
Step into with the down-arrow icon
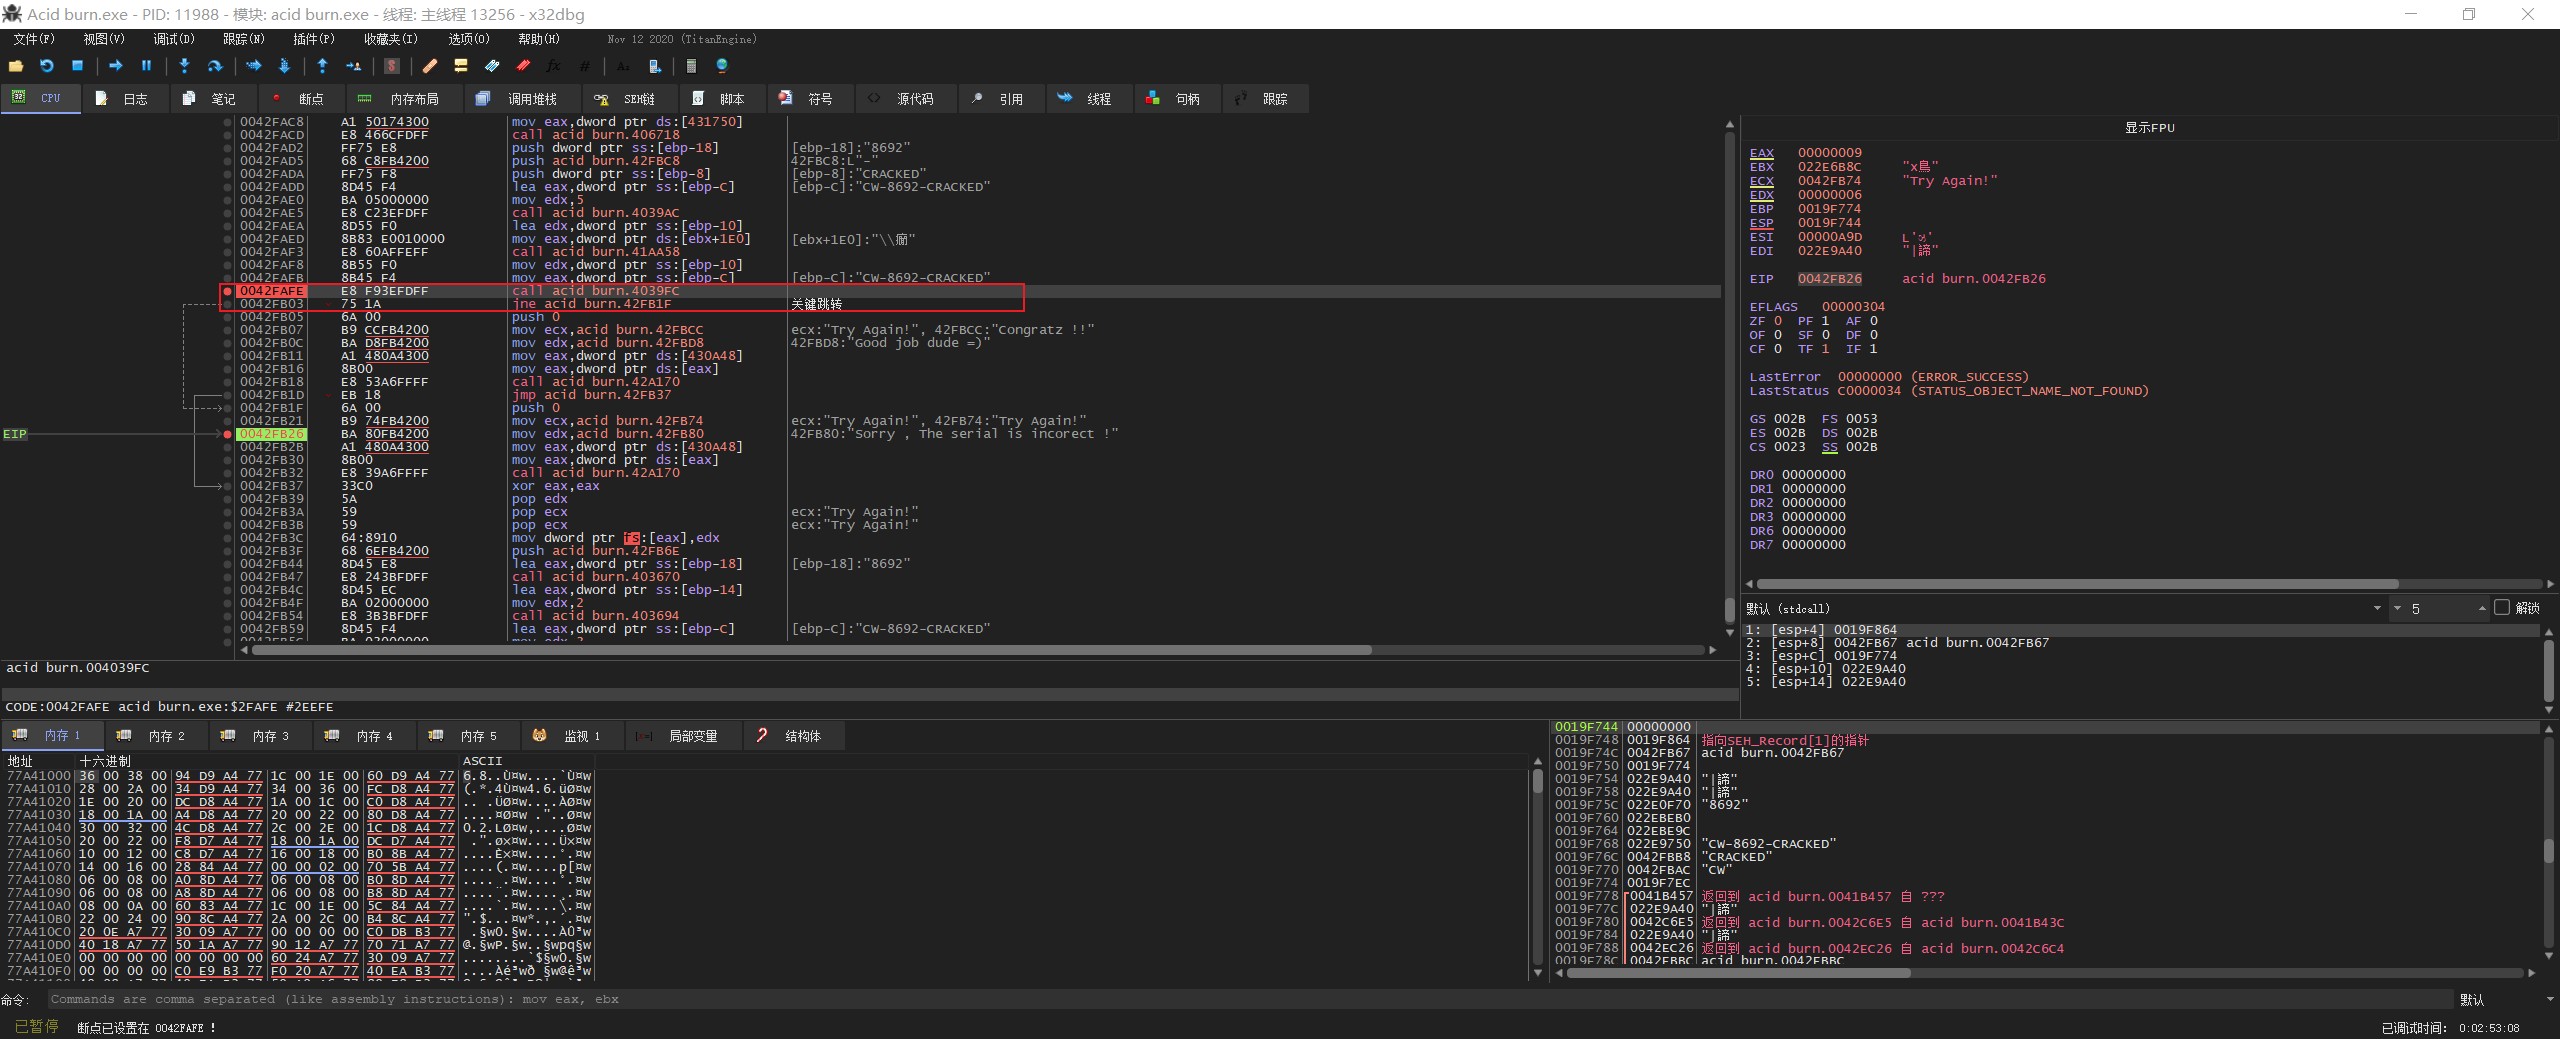pyautogui.click(x=184, y=66)
